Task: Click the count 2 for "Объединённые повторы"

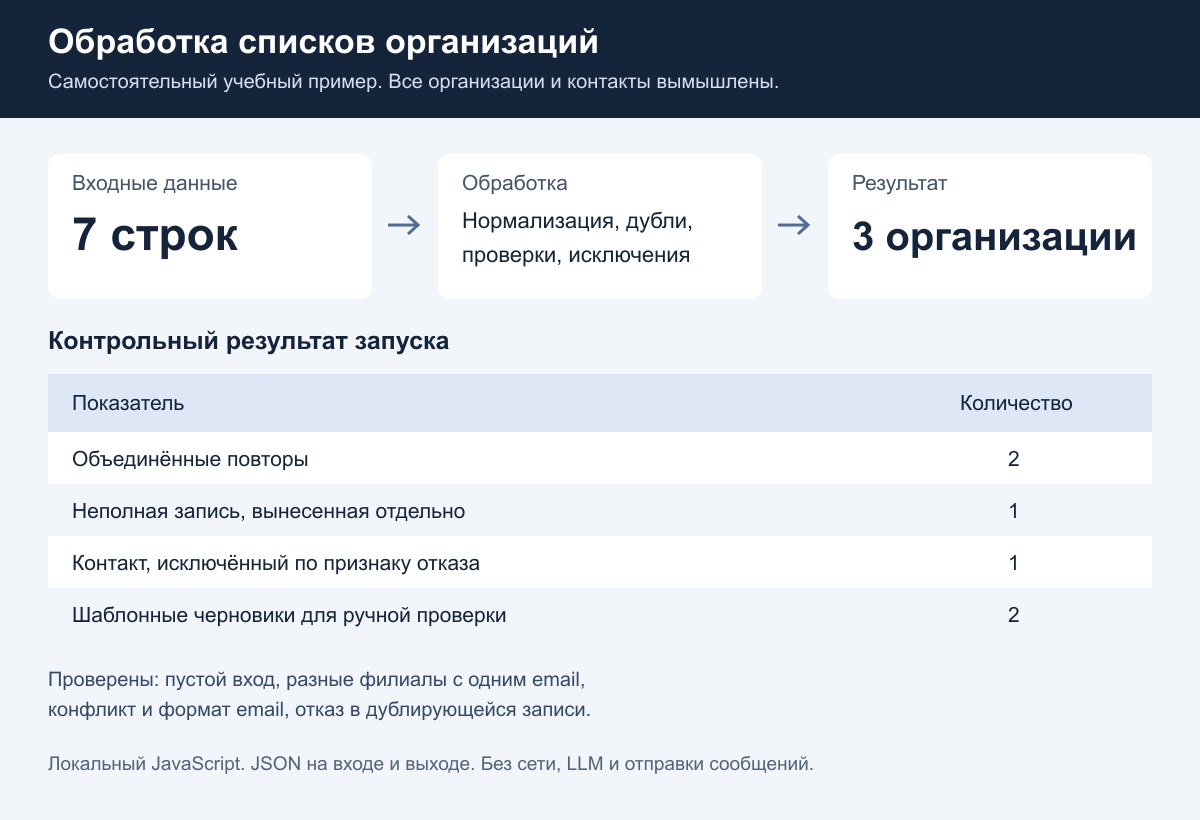Action: point(1014,459)
